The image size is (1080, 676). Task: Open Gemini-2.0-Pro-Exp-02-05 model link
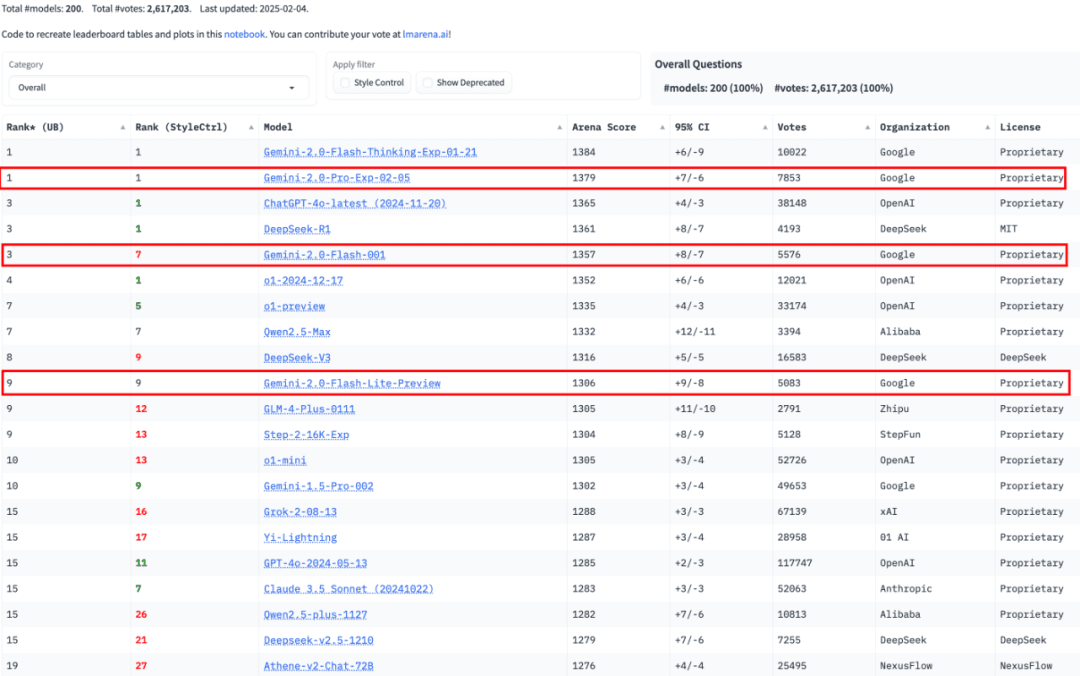click(x=336, y=178)
